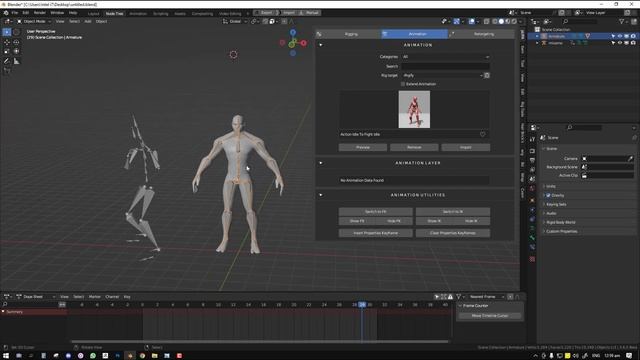Image resolution: width=640 pixels, height=360 pixels.
Task: Select the Annotate pencil tool
Action: click(x=7, y=61)
